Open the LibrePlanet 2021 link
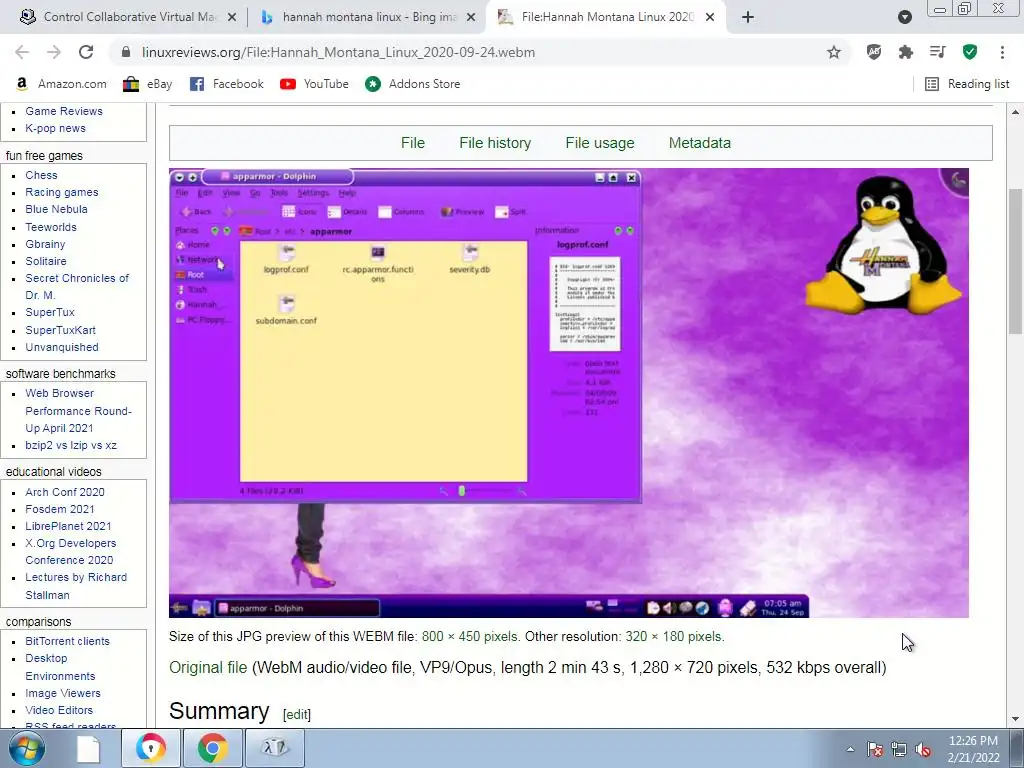1024x768 pixels. pos(68,526)
